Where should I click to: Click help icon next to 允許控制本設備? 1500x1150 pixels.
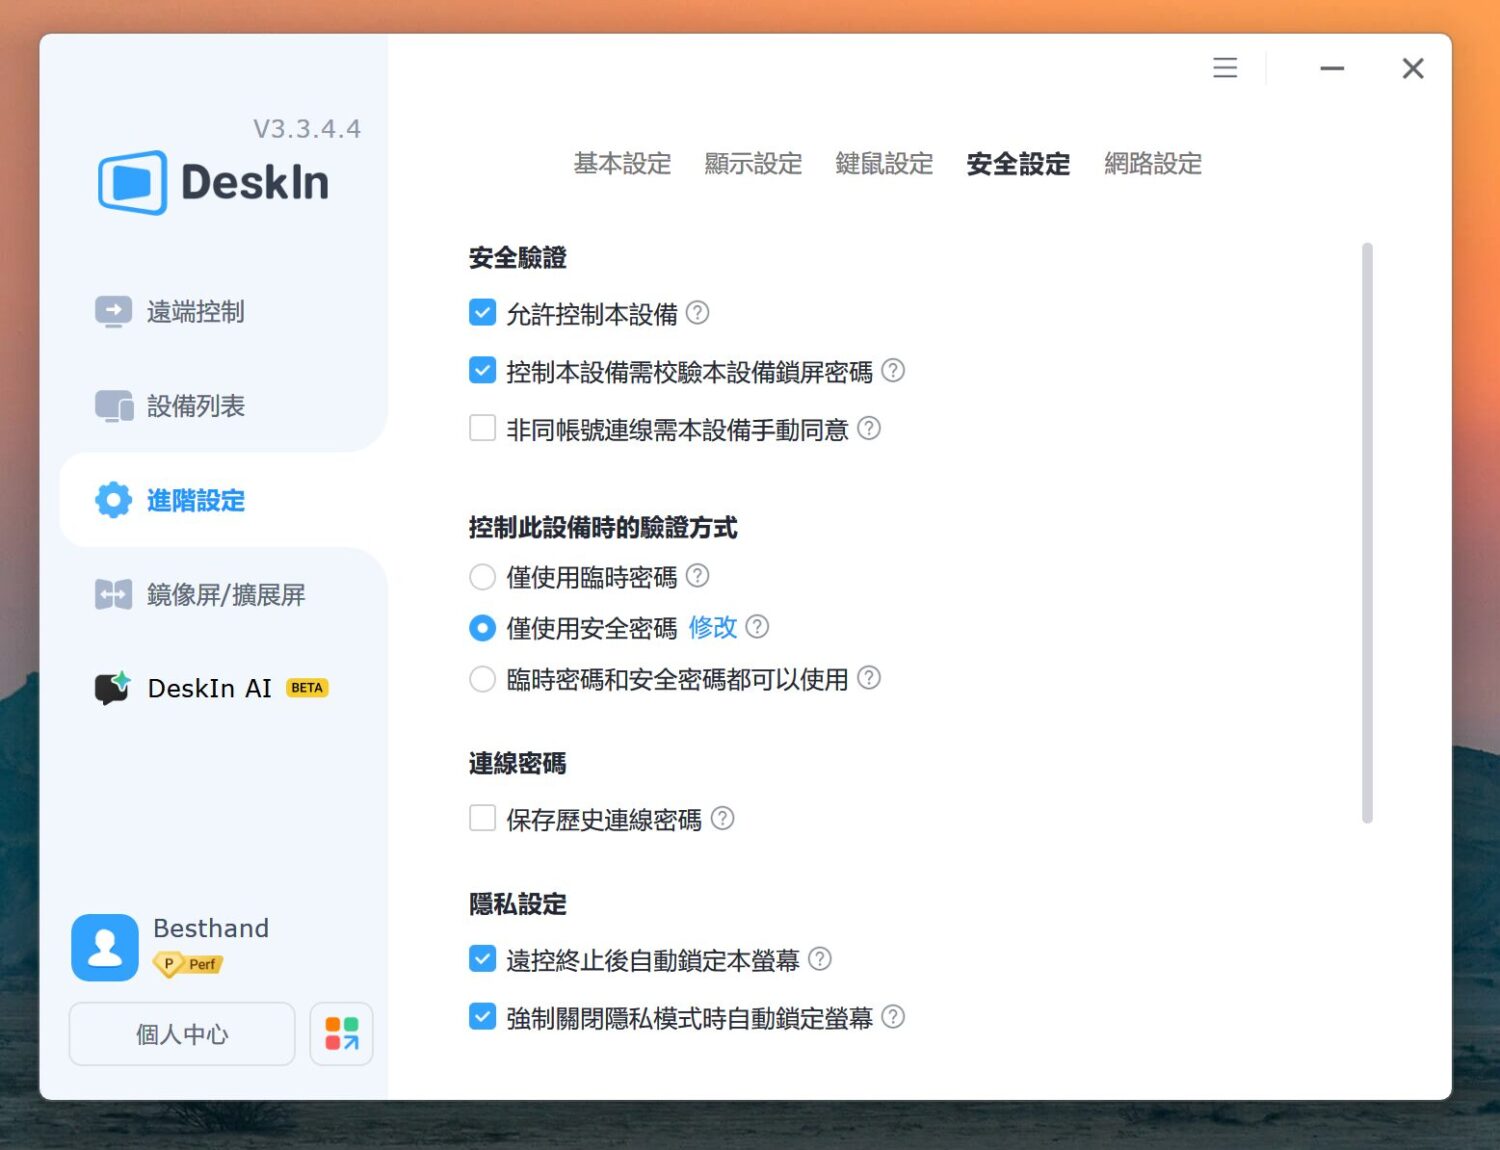coord(698,313)
